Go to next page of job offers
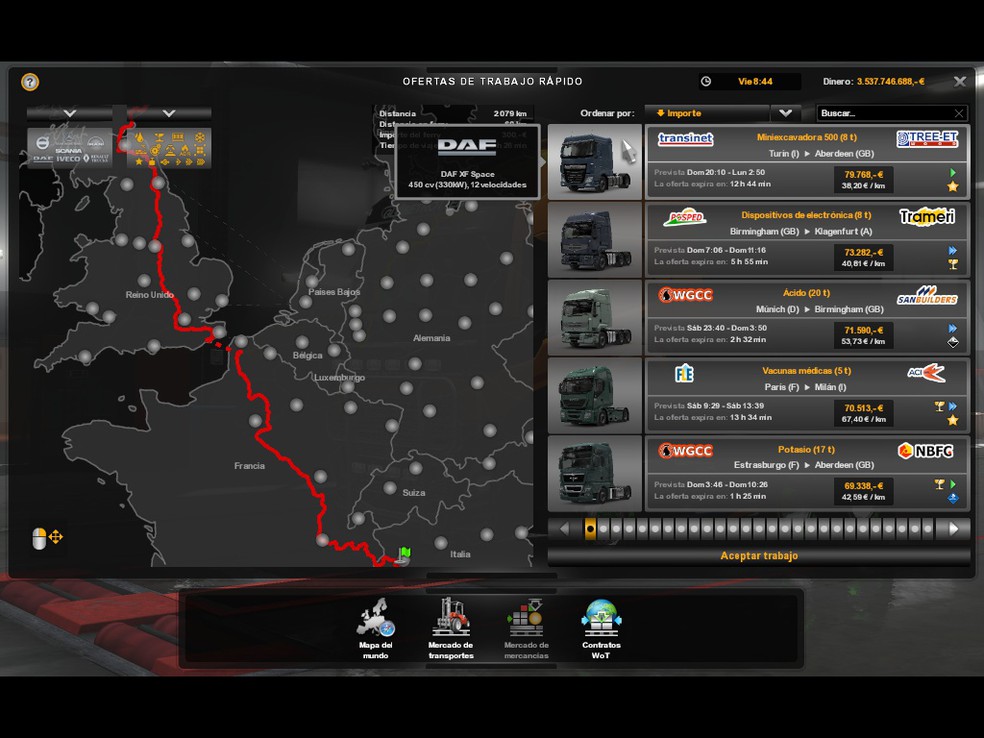Viewport: 984px width, 738px height. 953,529
